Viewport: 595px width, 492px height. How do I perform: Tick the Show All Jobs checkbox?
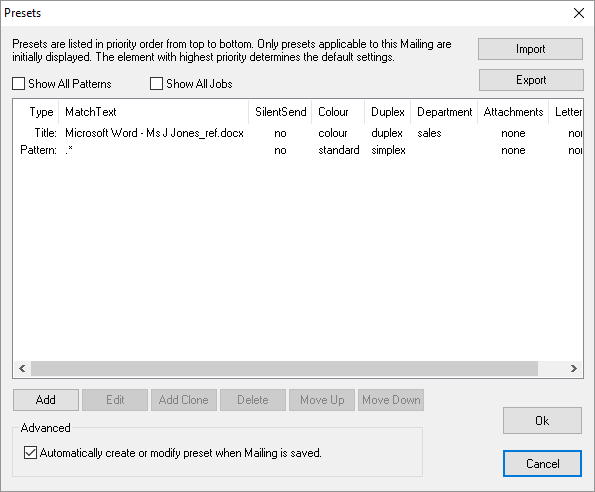coord(156,83)
